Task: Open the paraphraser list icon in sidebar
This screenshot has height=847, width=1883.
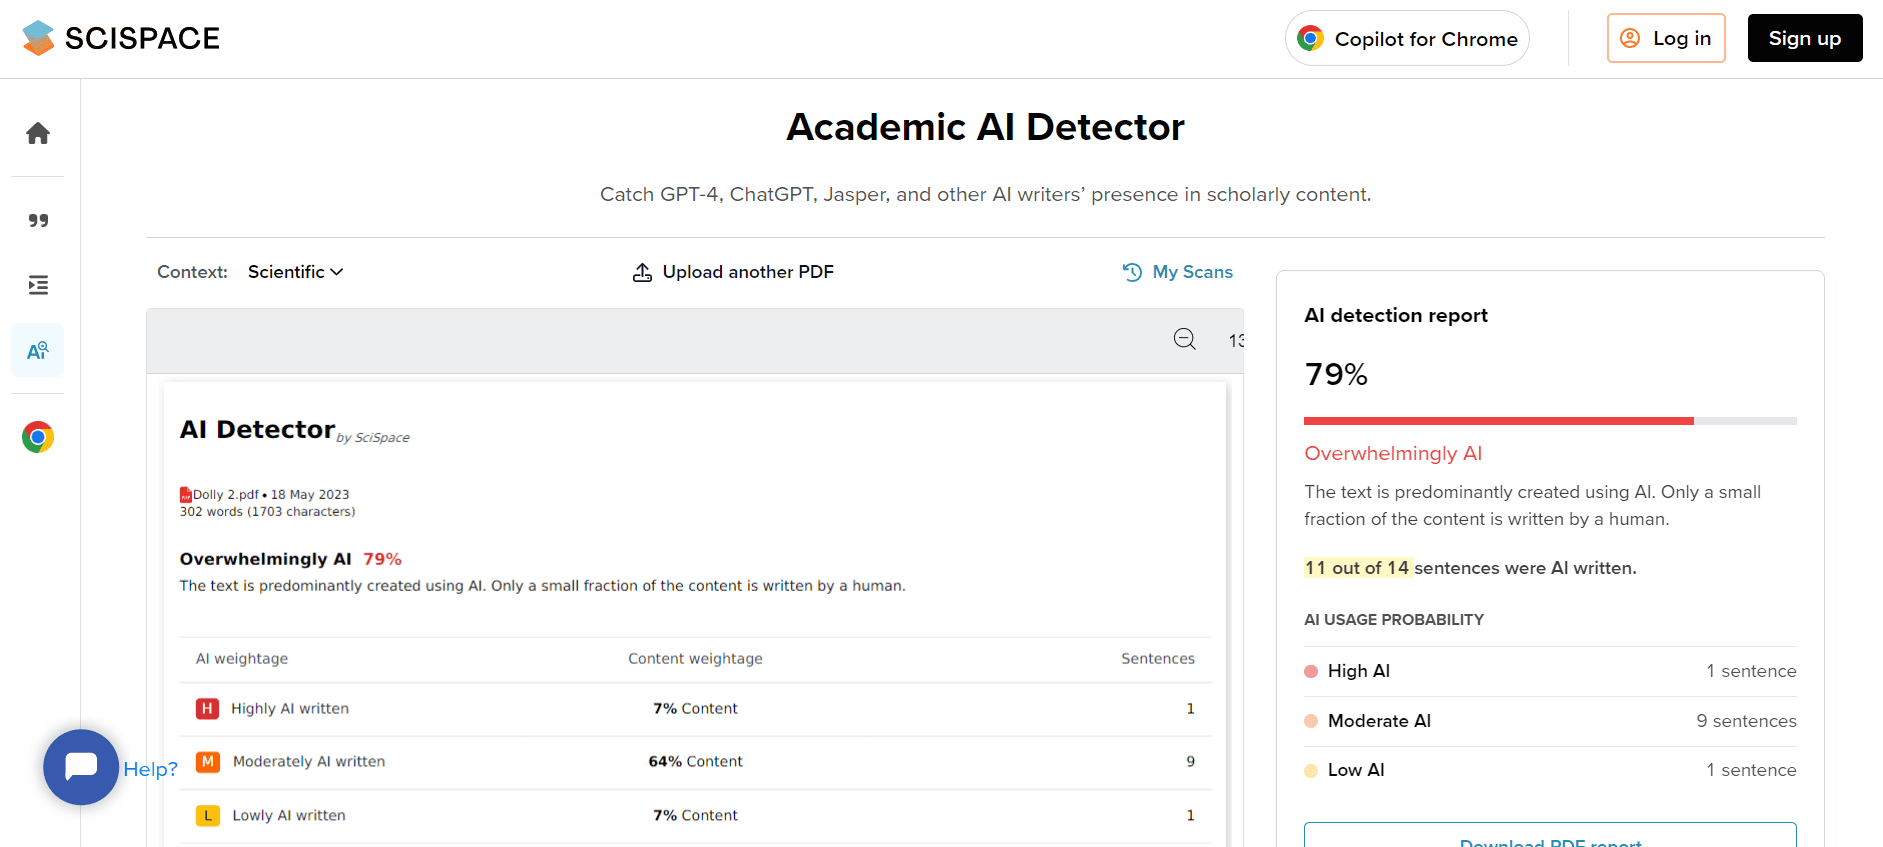Action: (38, 285)
